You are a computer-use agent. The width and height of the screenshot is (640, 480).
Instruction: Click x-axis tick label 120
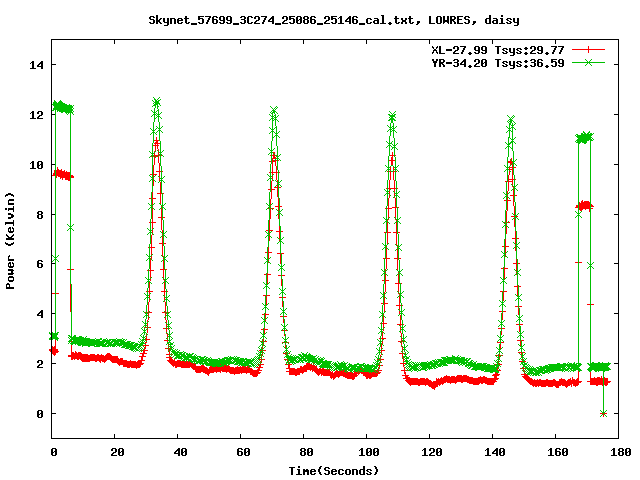(431, 452)
